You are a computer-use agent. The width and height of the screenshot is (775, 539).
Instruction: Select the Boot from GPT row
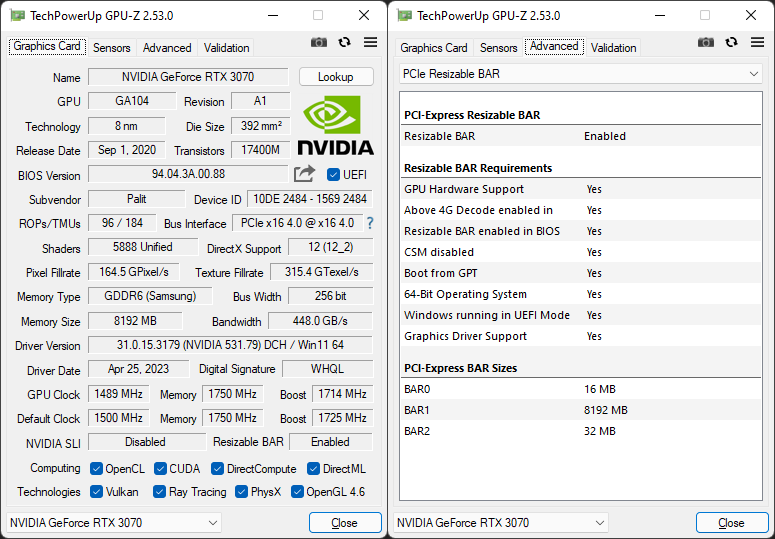coord(581,273)
